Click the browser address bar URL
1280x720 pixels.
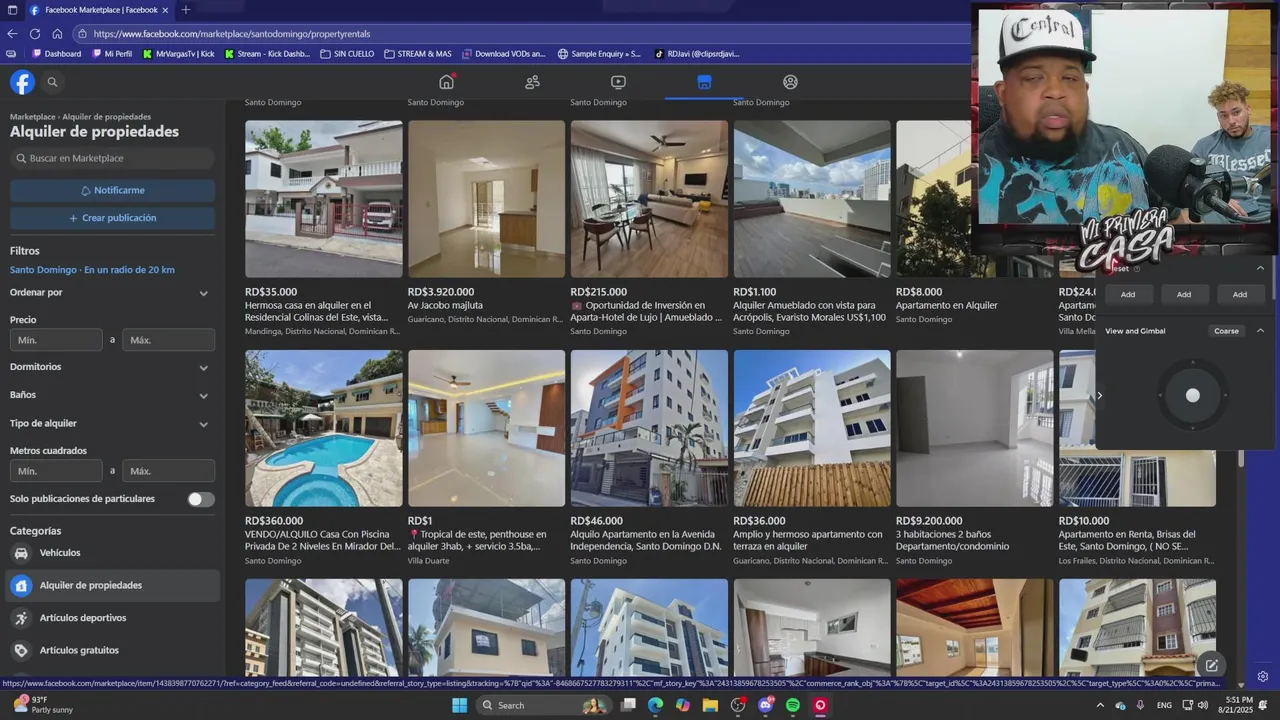(x=232, y=33)
